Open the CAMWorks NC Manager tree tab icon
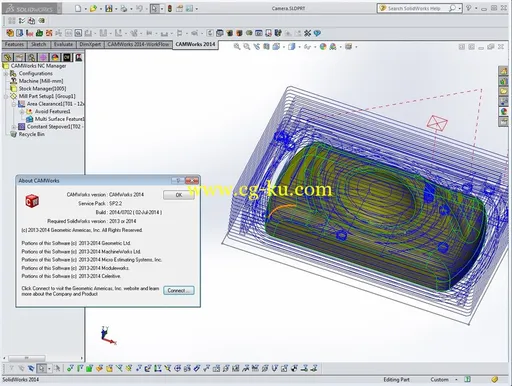The image size is (512, 386). pyautogui.click(x=78, y=57)
